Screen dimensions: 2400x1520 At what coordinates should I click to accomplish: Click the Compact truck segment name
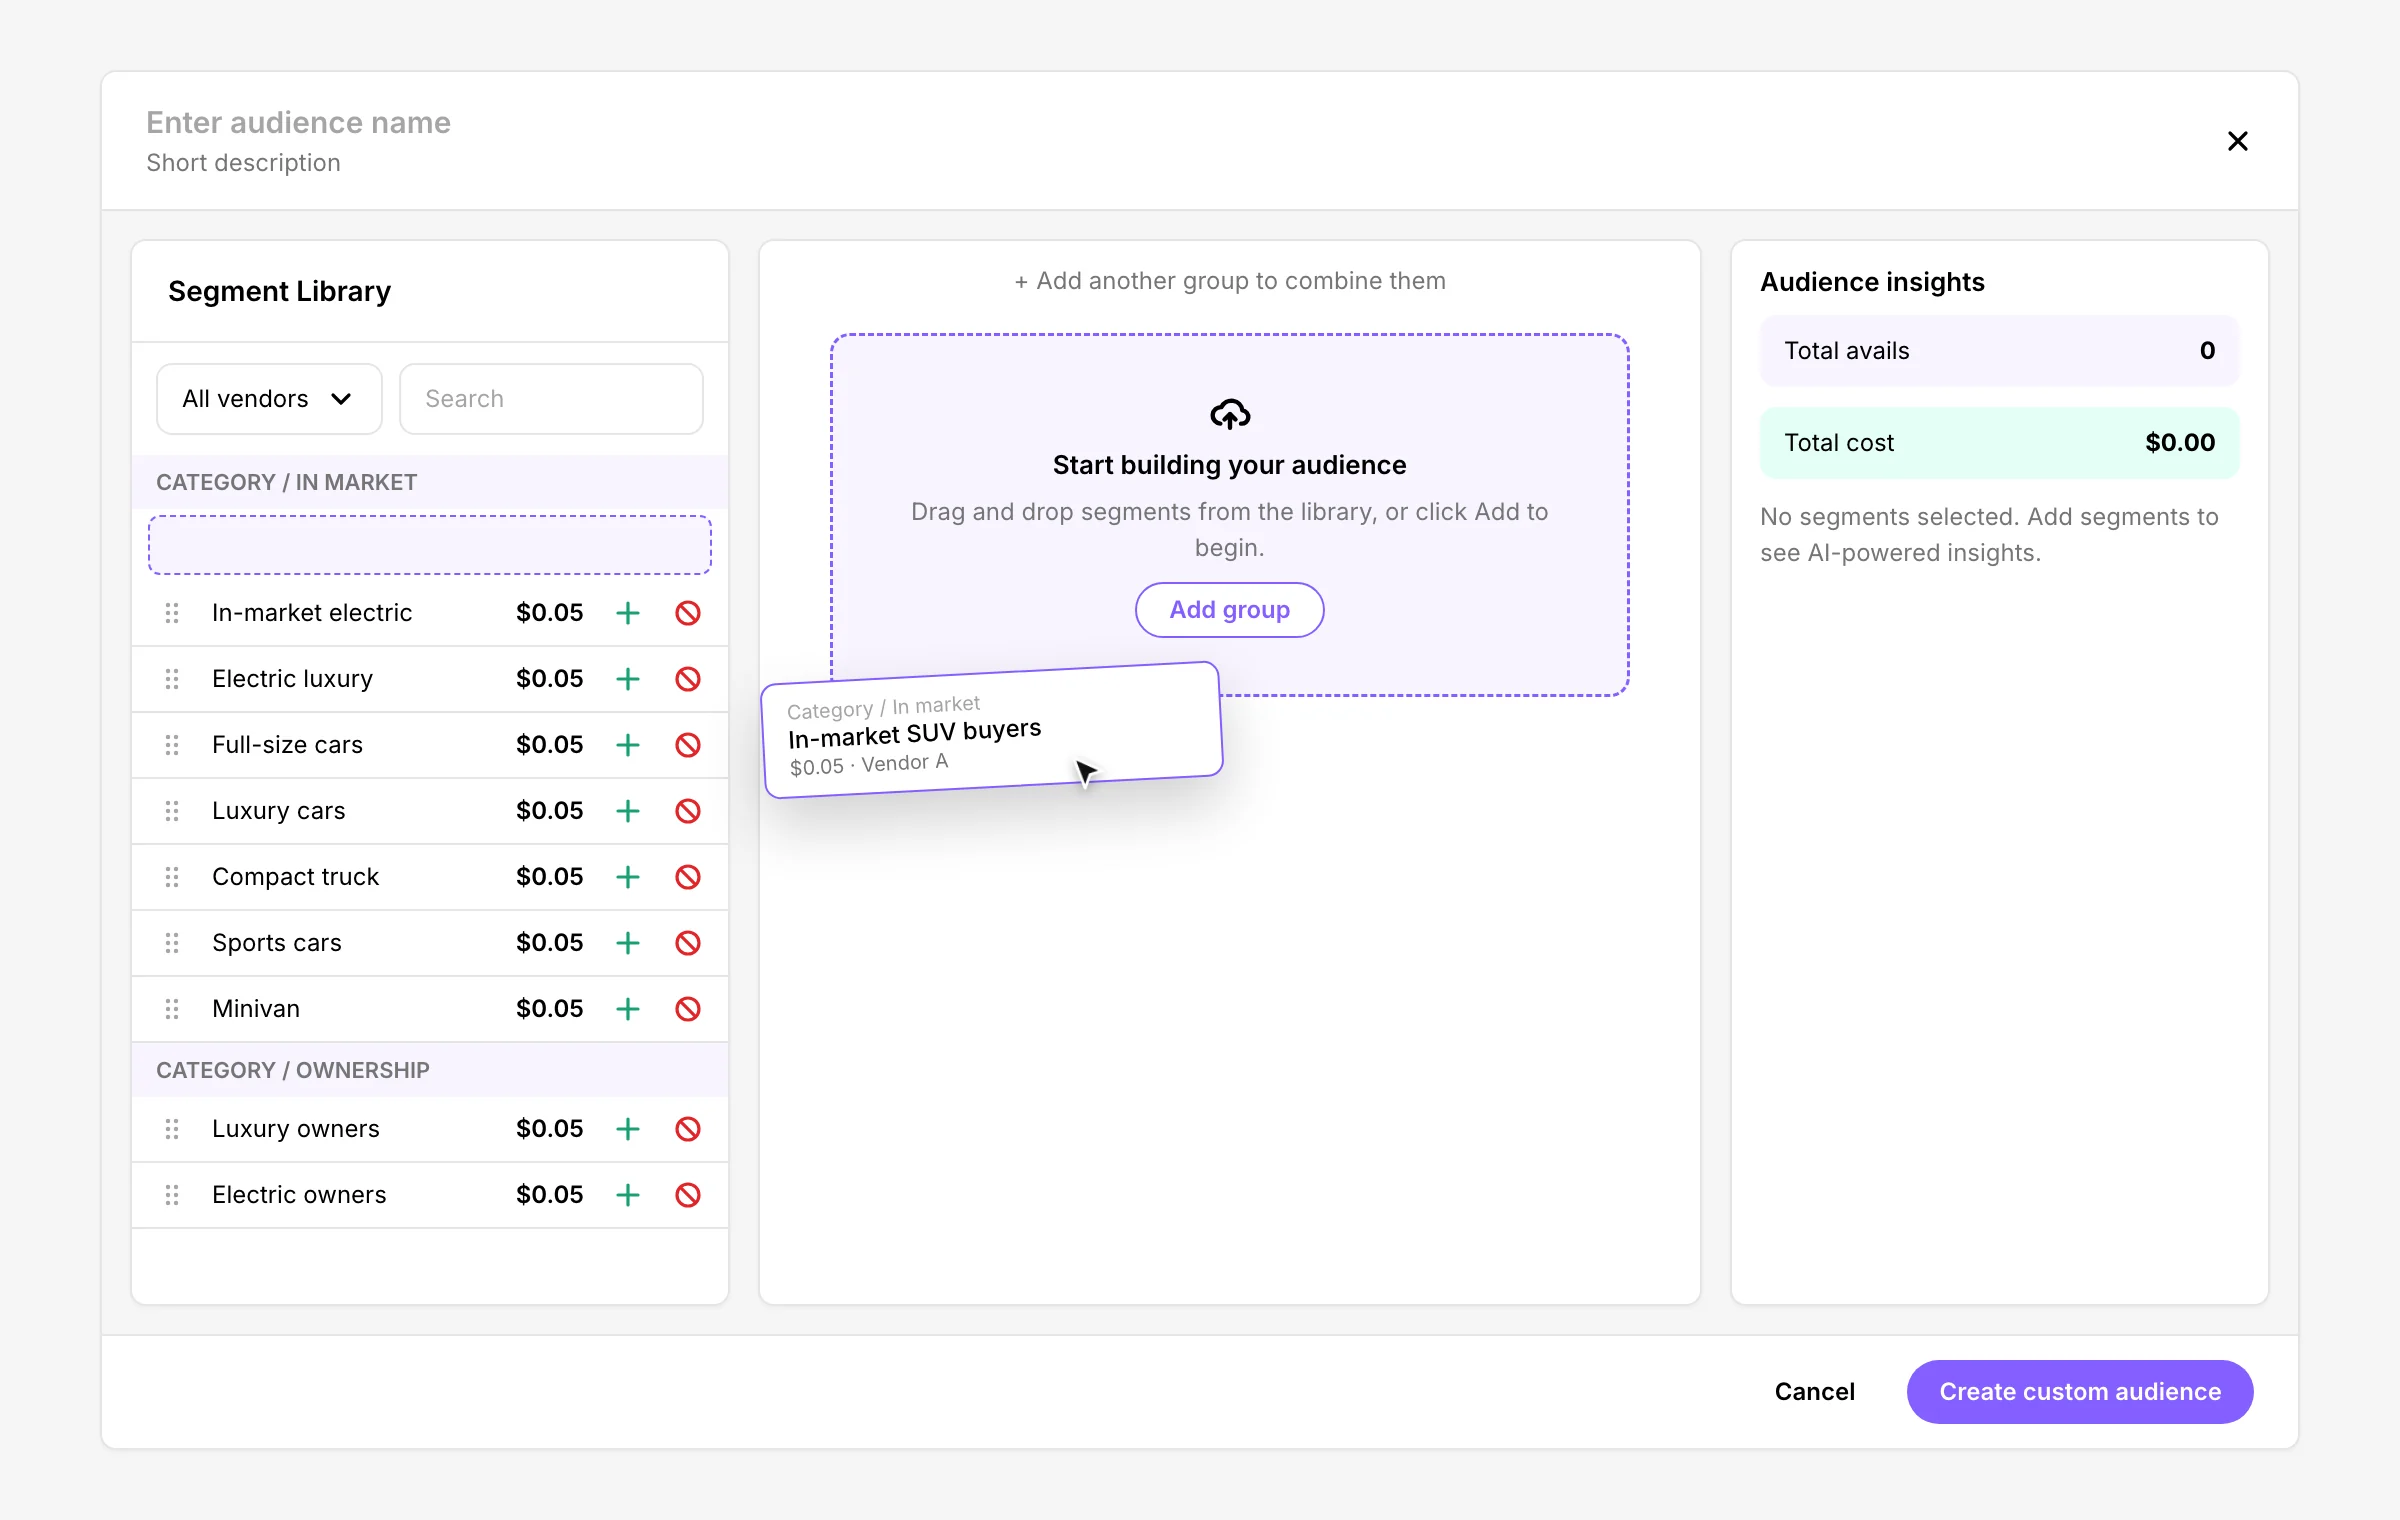pyautogui.click(x=295, y=877)
